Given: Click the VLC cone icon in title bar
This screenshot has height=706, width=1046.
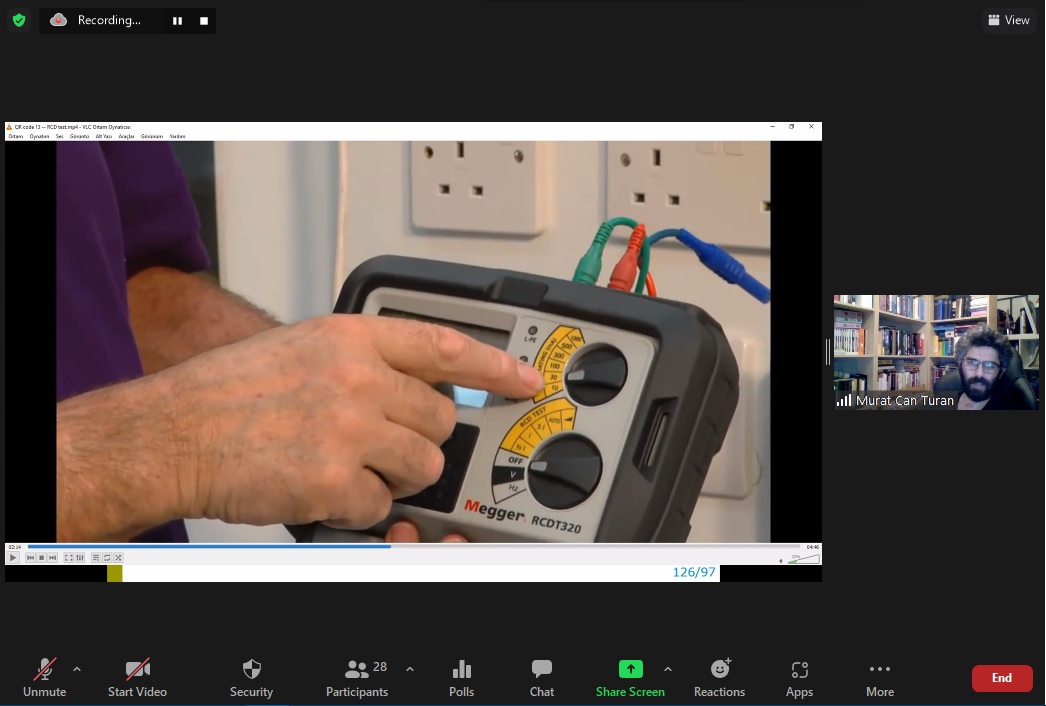Looking at the screenshot, I should [x=9, y=127].
